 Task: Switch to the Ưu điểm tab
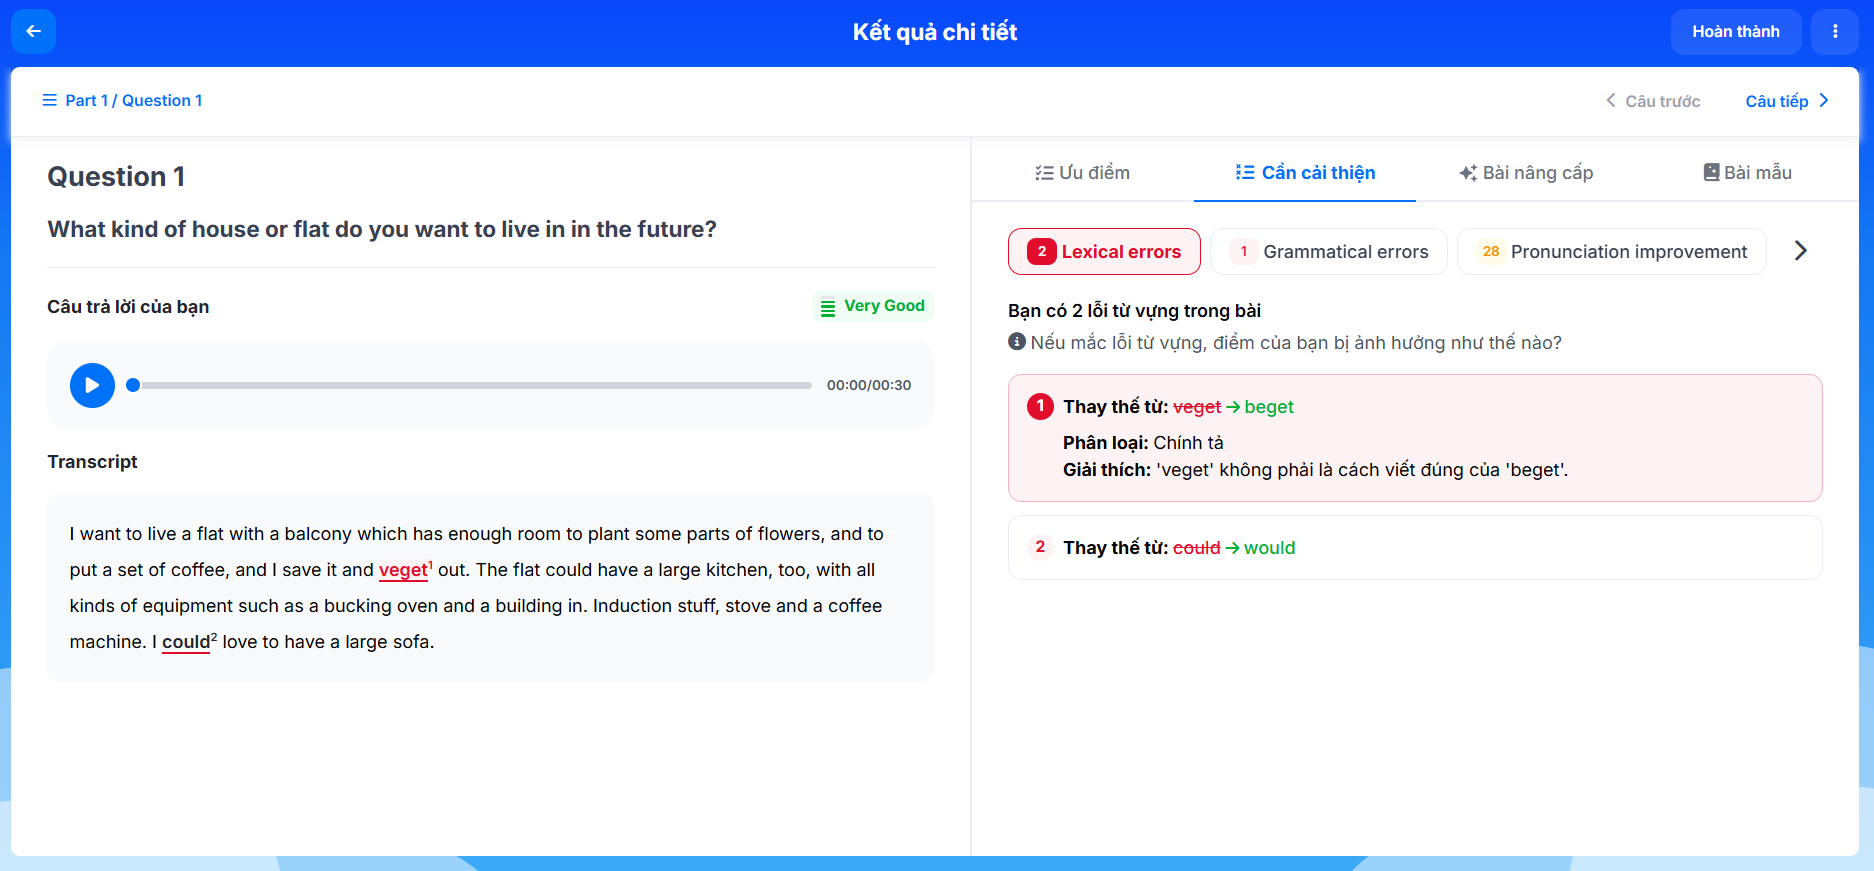1082,173
